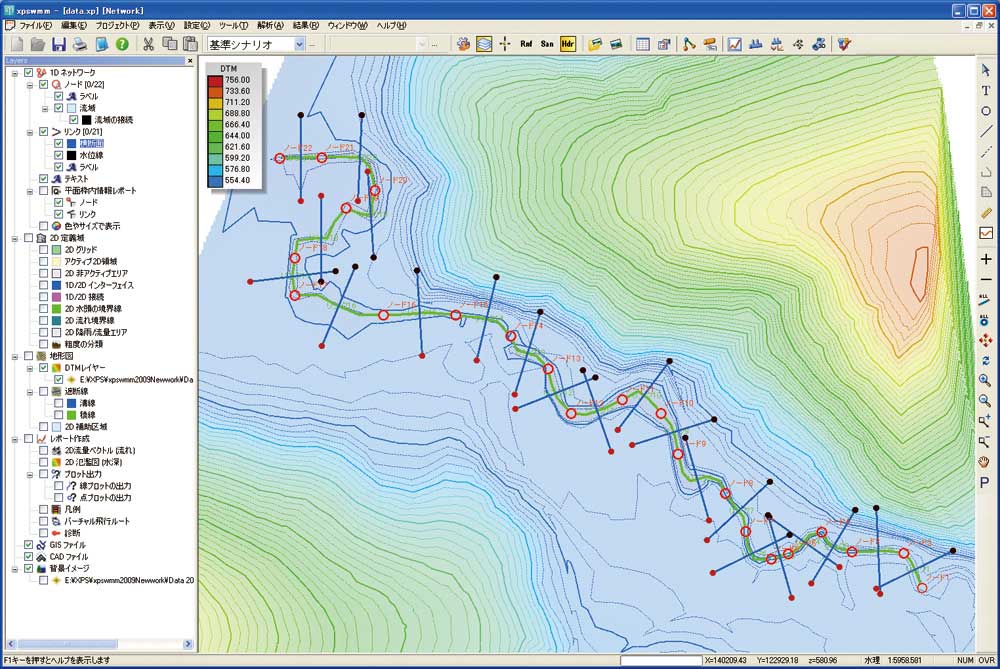The height and width of the screenshot is (669, 1000).
Task: Toggle the GIS ファイル checkbox
Action: (x=29, y=545)
